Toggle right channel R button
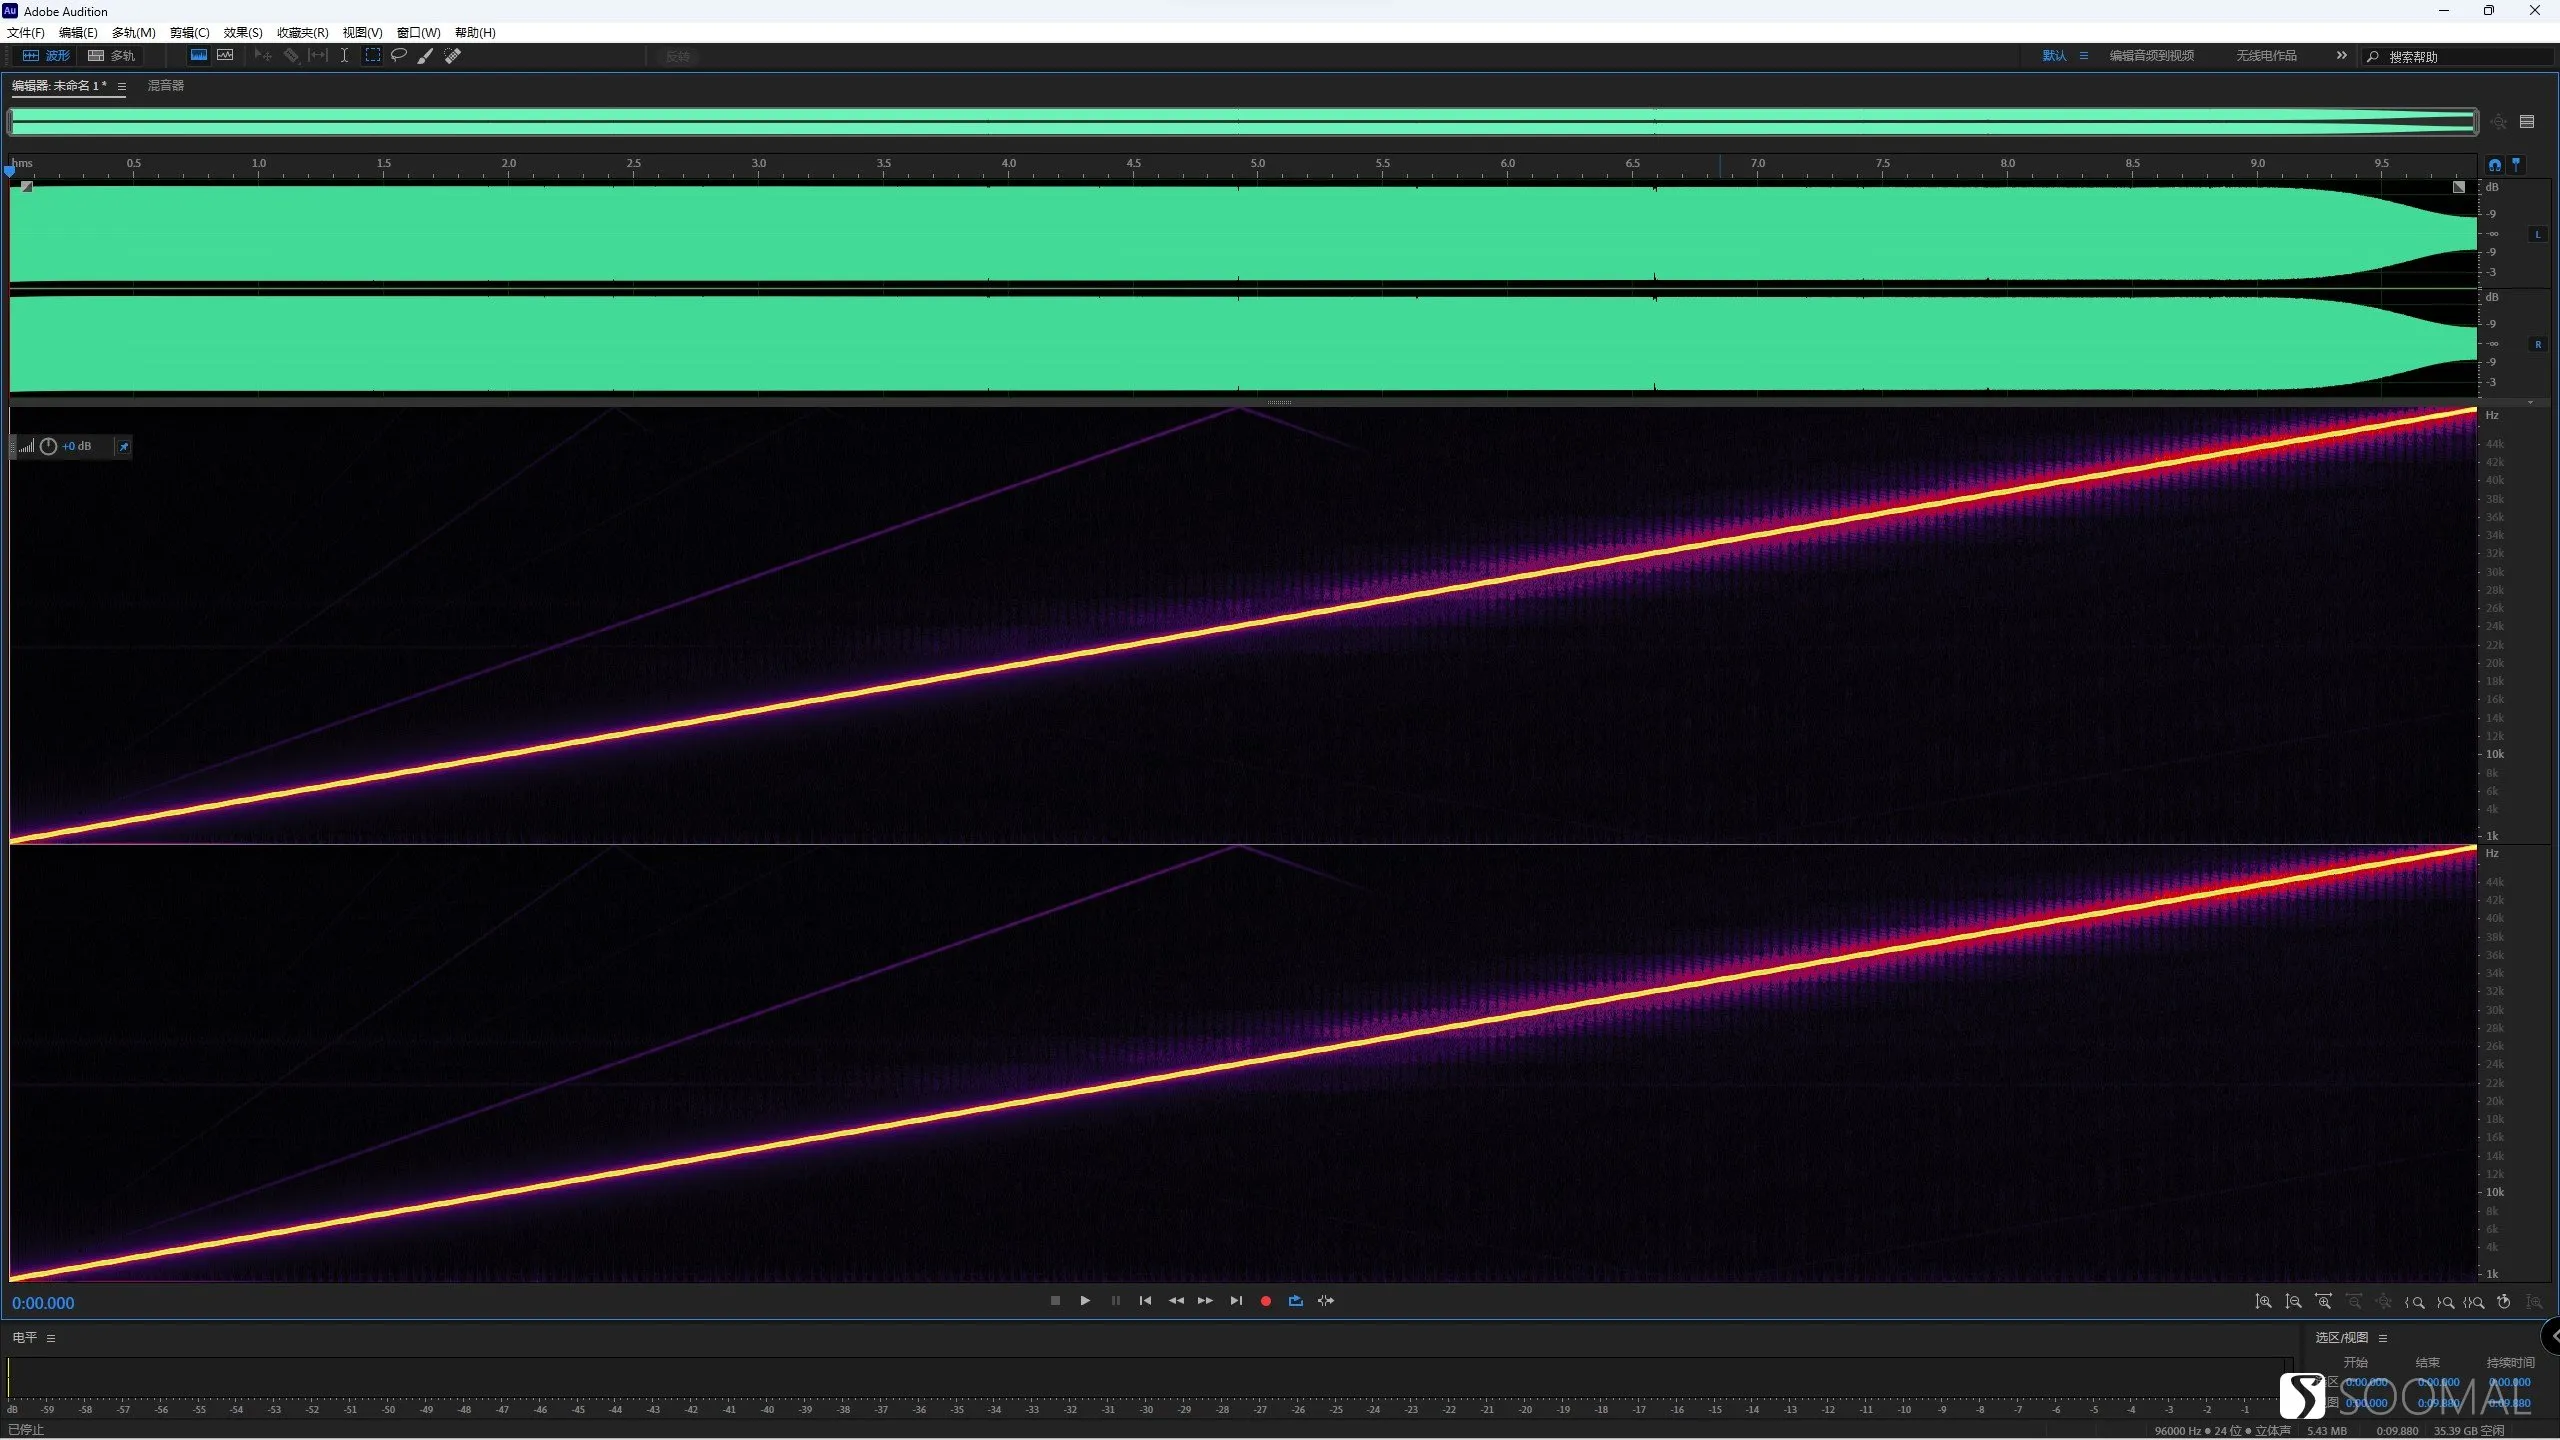 (x=2538, y=345)
